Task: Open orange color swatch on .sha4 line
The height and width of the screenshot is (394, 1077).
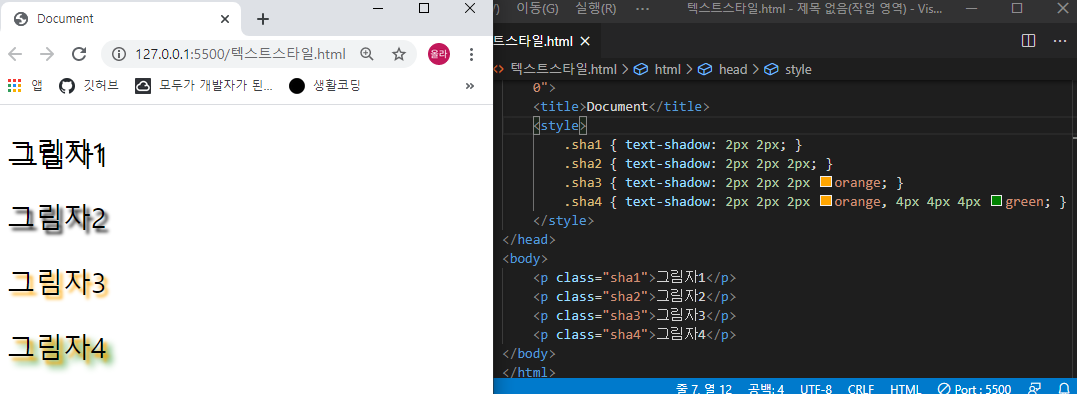Action: pos(826,201)
